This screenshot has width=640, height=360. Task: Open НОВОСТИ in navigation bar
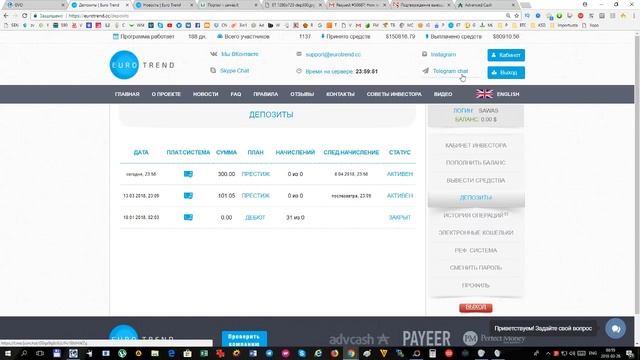(206, 94)
